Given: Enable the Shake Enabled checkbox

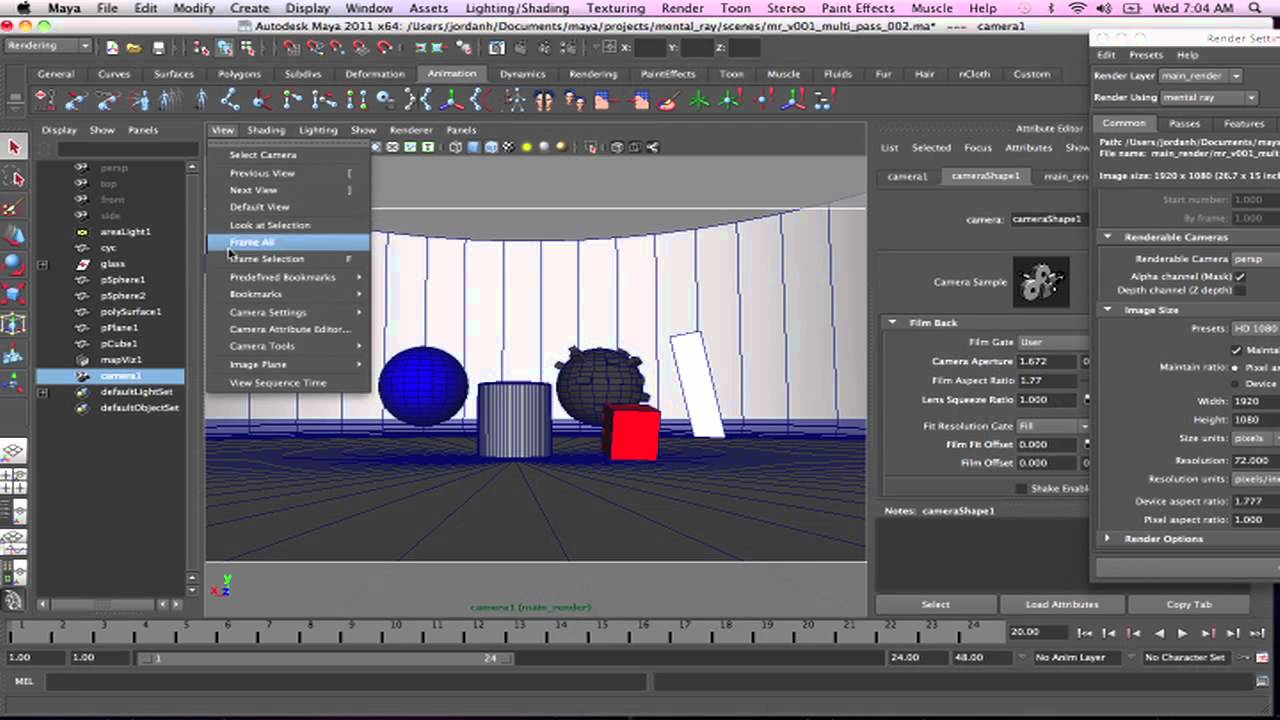Looking at the screenshot, I should coord(1021,488).
